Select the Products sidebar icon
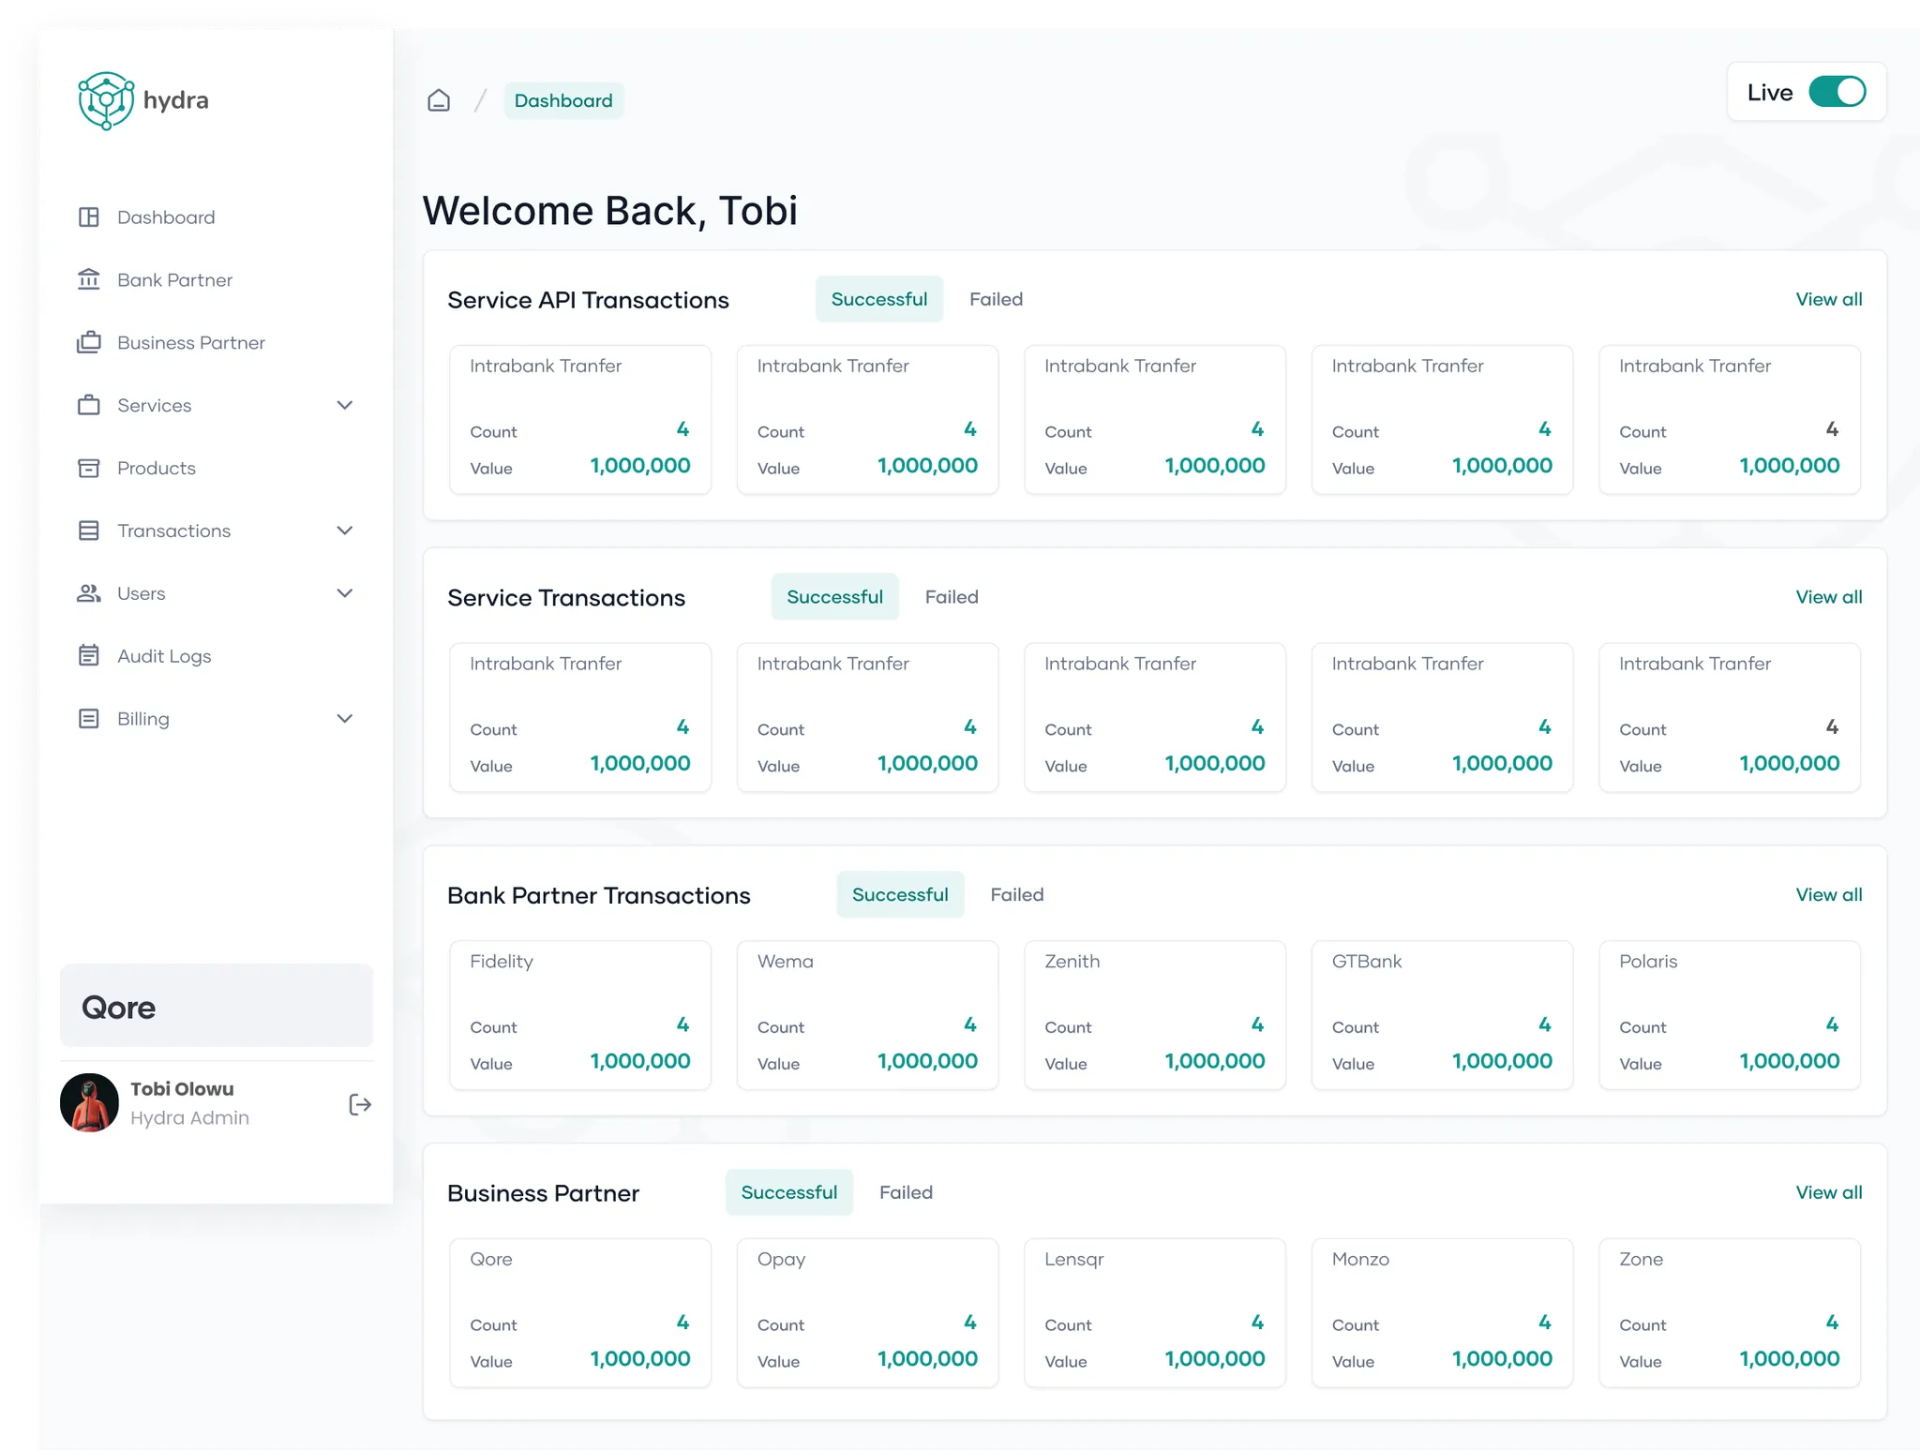 coord(90,468)
